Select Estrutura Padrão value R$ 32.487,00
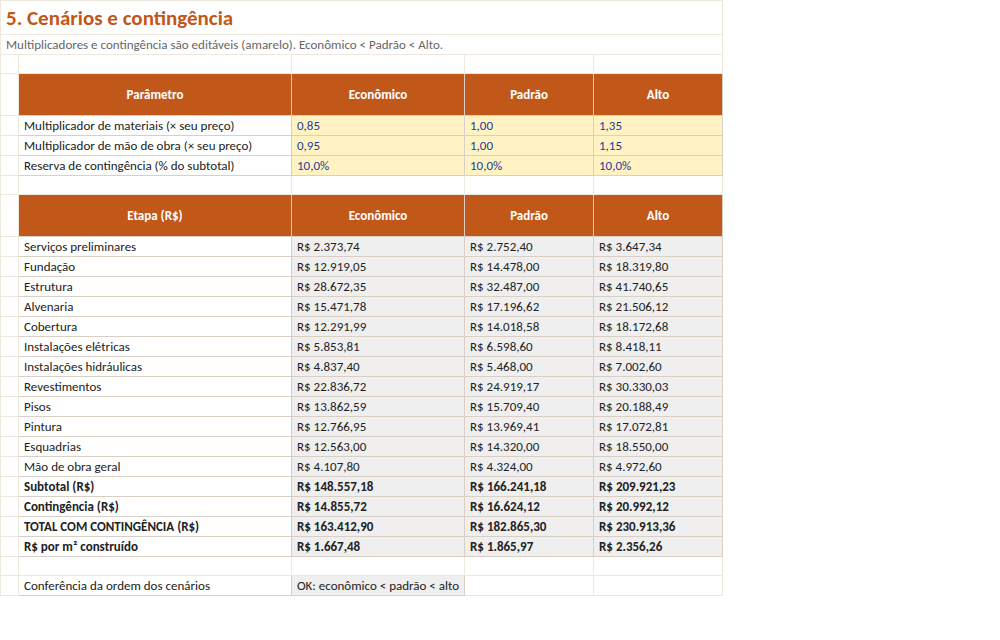This screenshot has width=1000, height=640. point(529,287)
